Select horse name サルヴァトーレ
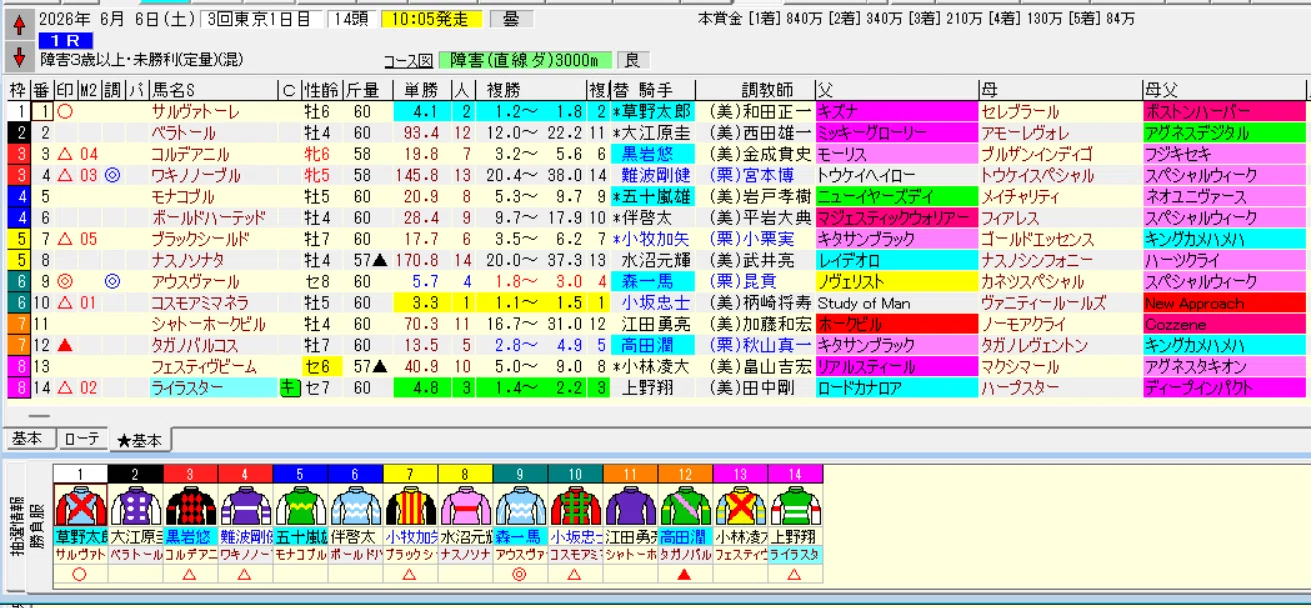The width and height of the screenshot is (1311, 608). pyautogui.click(x=198, y=111)
